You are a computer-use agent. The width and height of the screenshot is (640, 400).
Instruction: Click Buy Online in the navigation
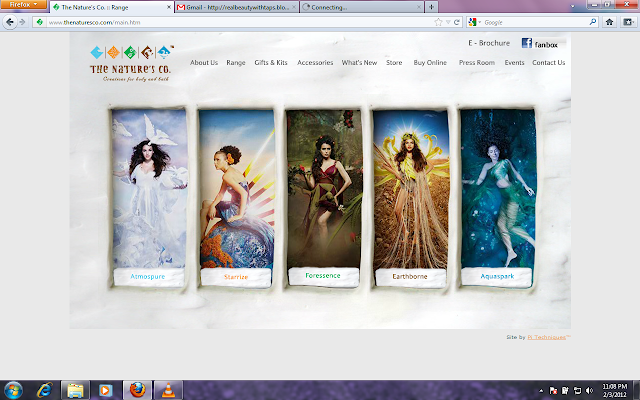click(430, 62)
